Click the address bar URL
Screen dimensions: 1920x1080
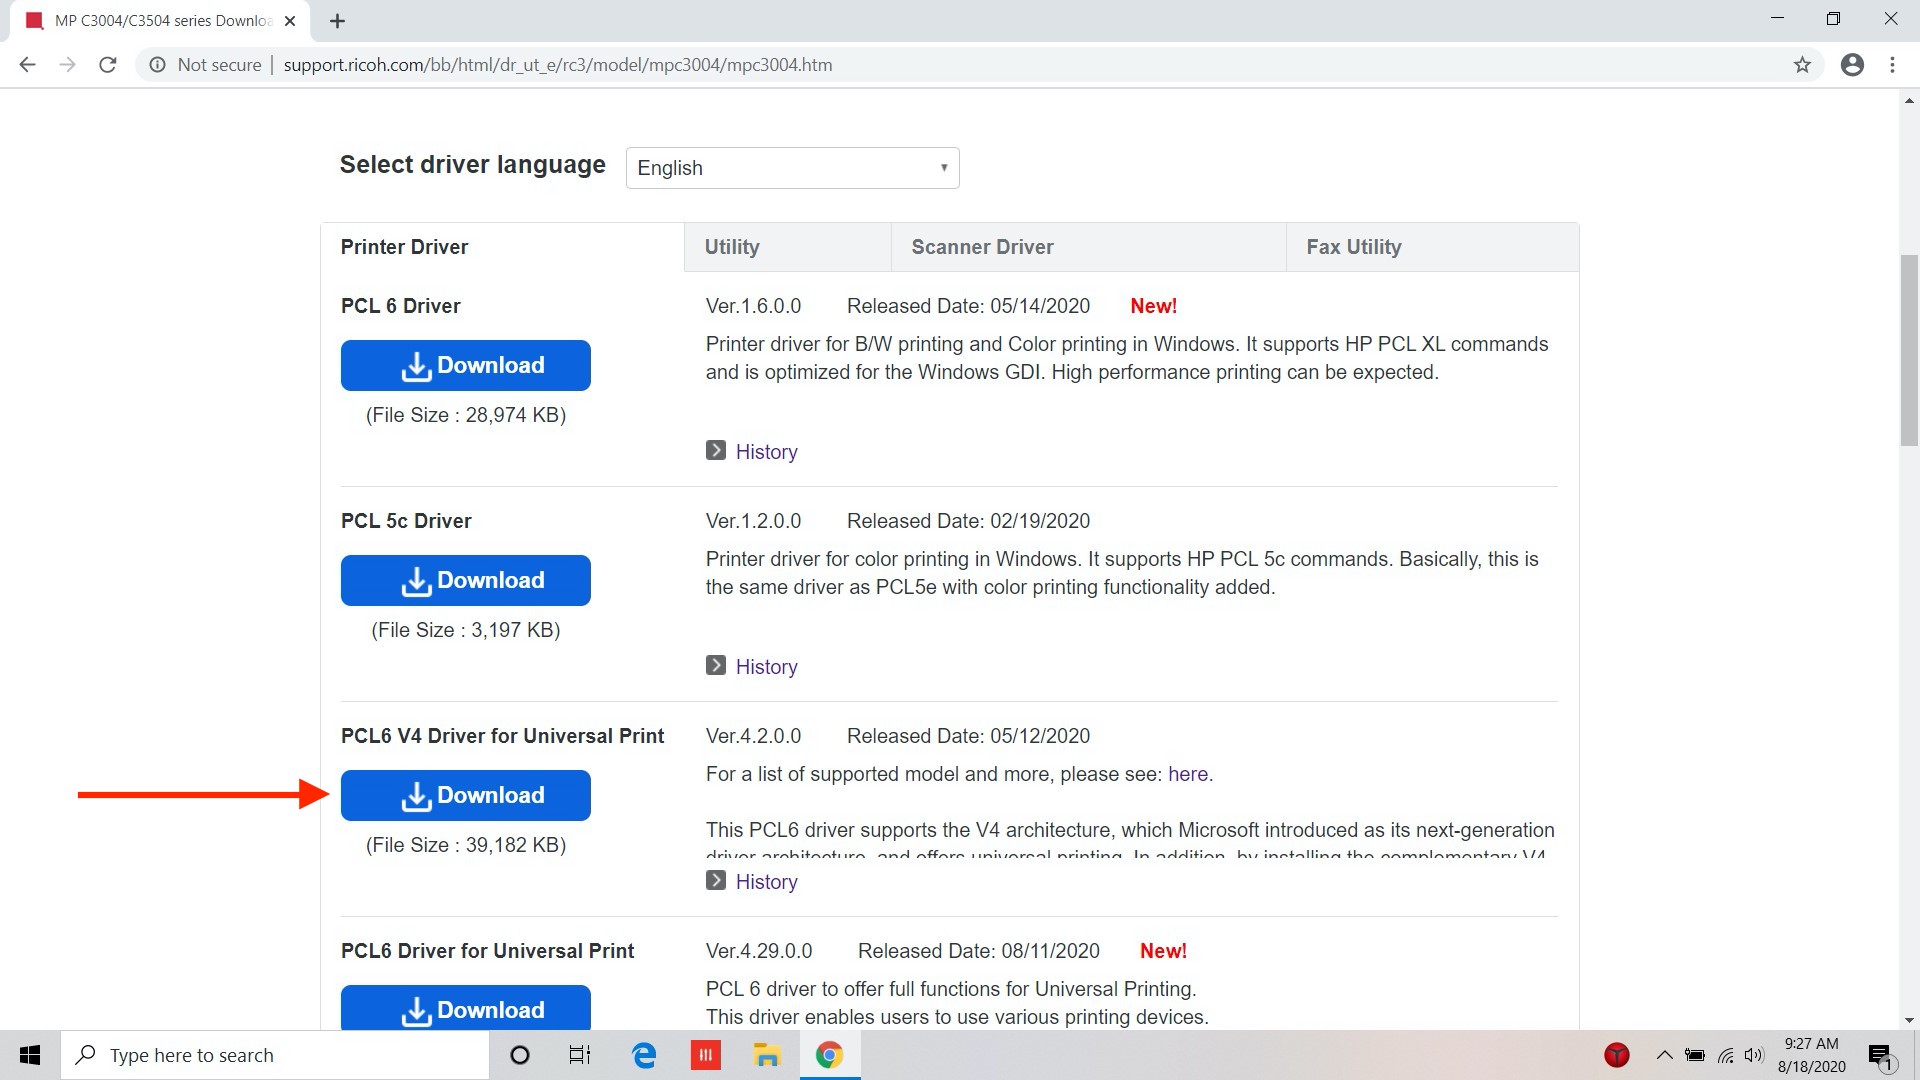pyautogui.click(x=557, y=65)
